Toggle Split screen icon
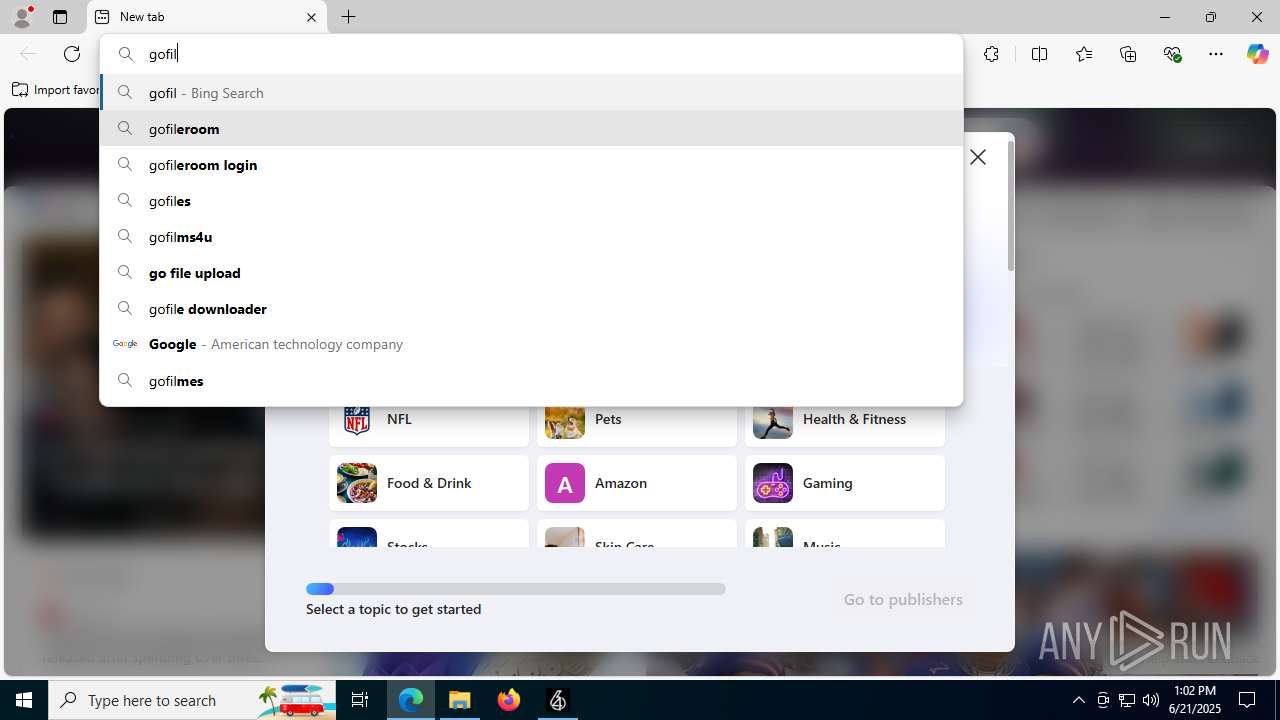 [1039, 54]
